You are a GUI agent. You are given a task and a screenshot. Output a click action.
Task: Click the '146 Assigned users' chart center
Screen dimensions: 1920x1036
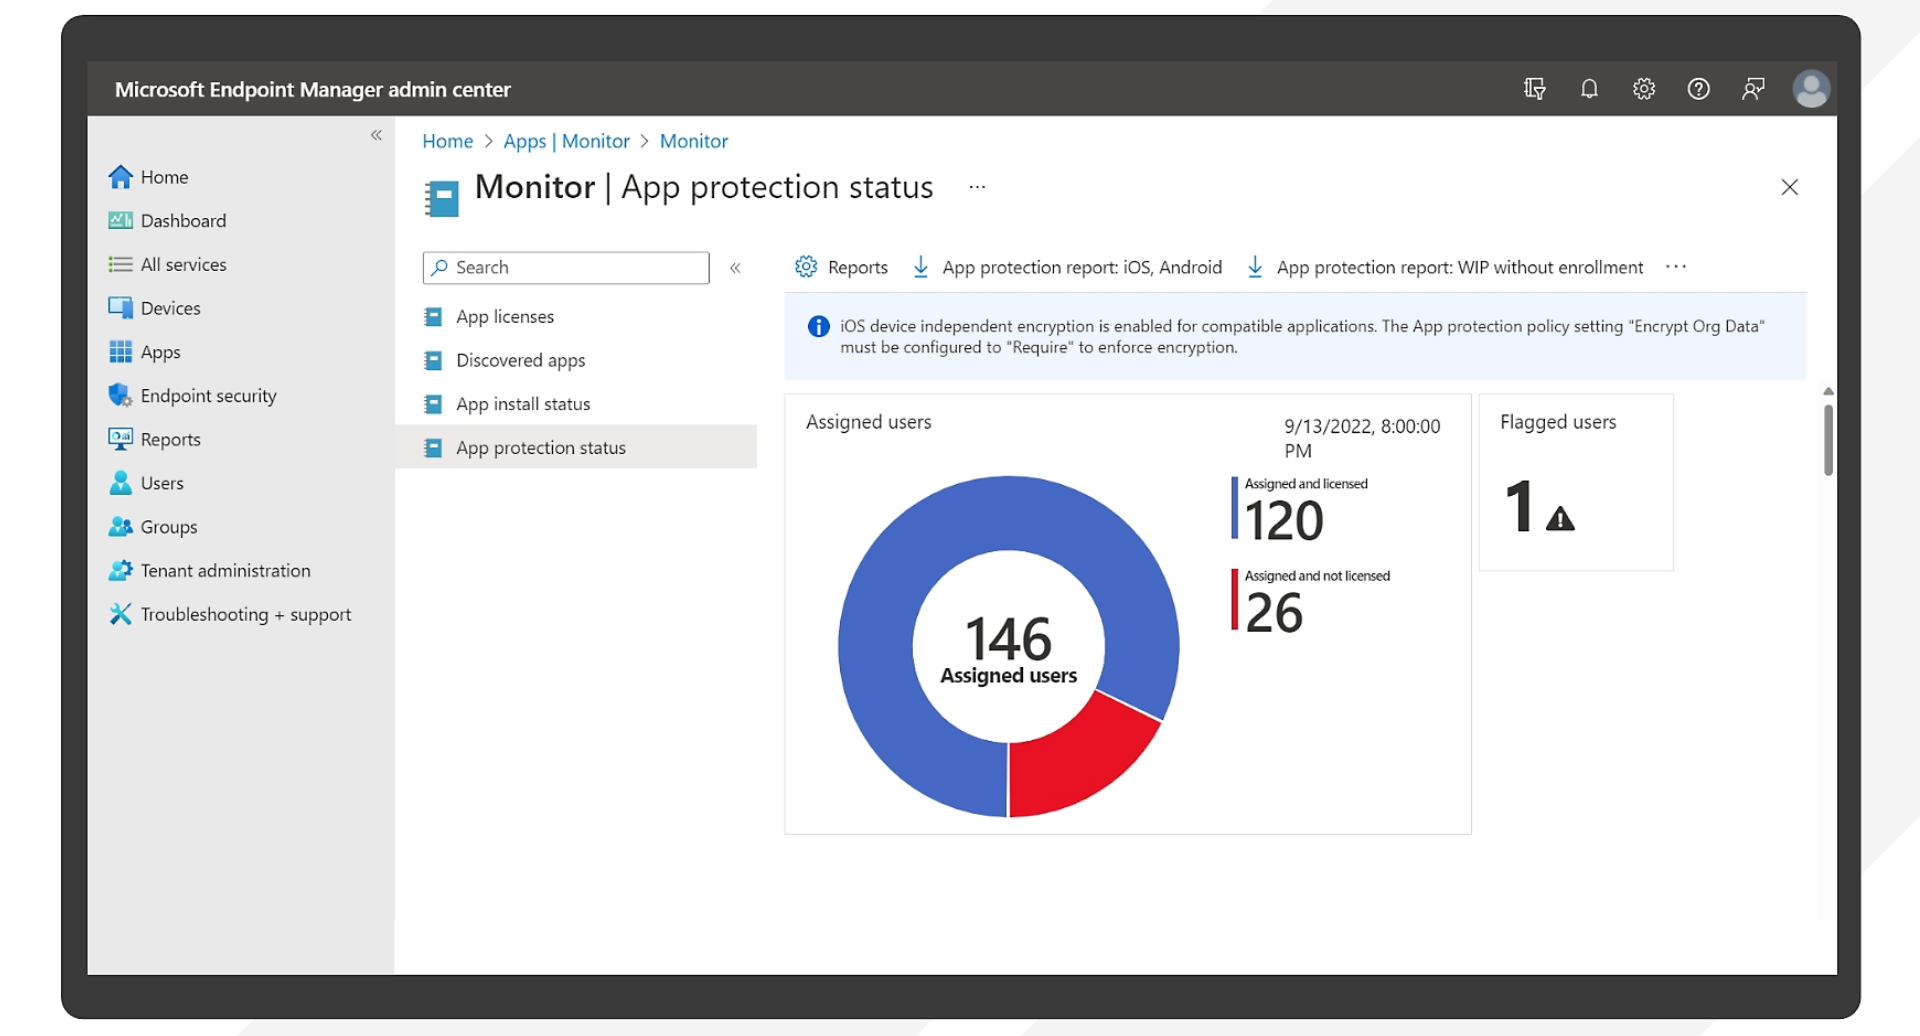[1008, 649]
